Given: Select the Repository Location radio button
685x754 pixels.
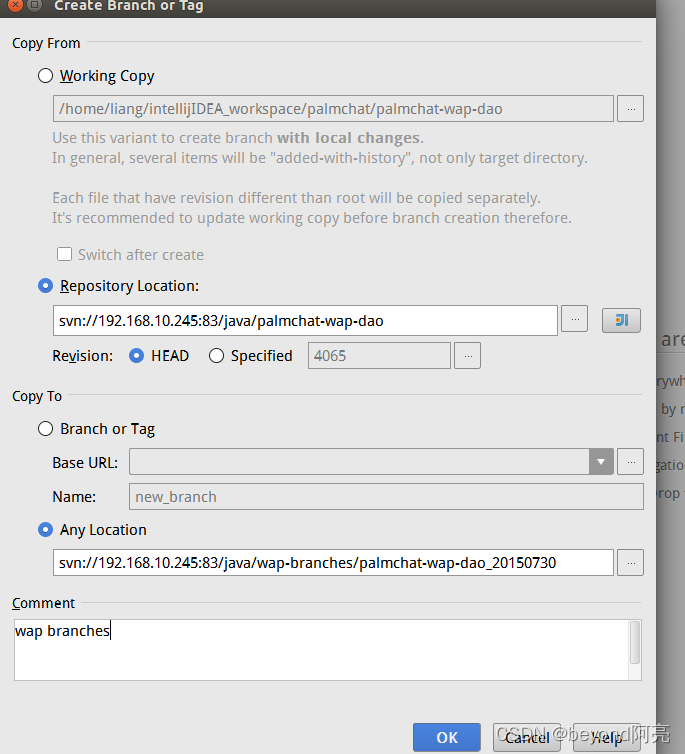Looking at the screenshot, I should coord(45,286).
